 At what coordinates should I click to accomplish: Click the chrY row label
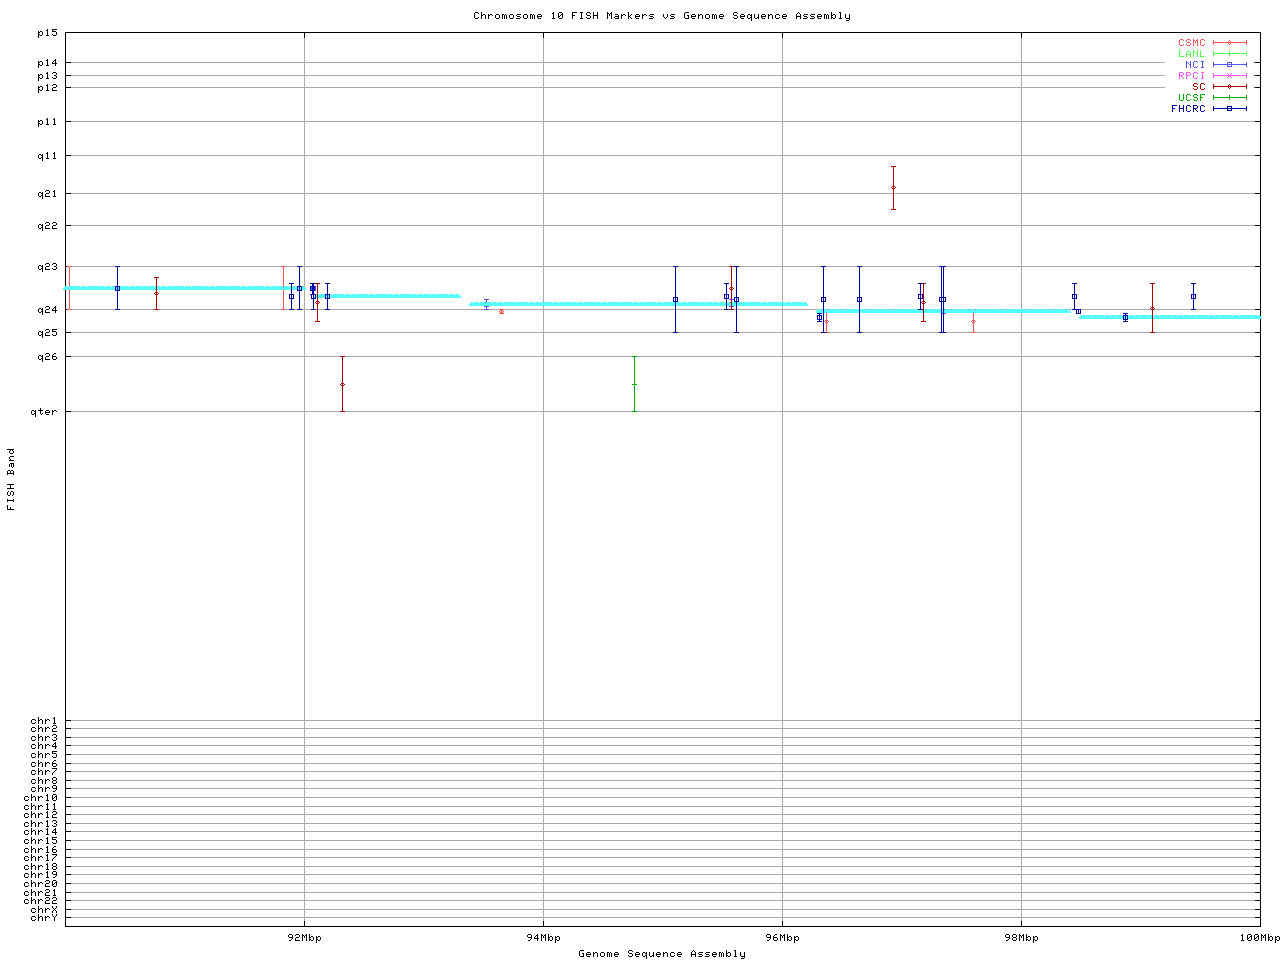tap(44, 918)
